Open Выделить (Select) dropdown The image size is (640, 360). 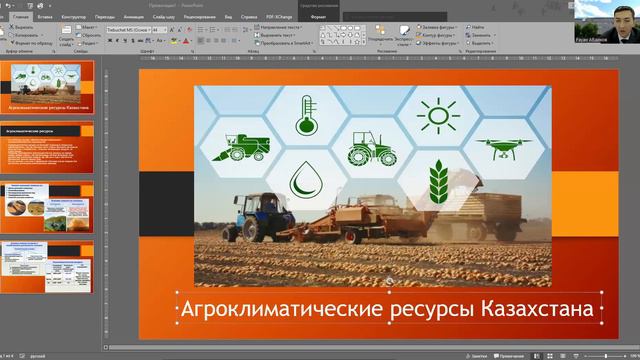480,43
